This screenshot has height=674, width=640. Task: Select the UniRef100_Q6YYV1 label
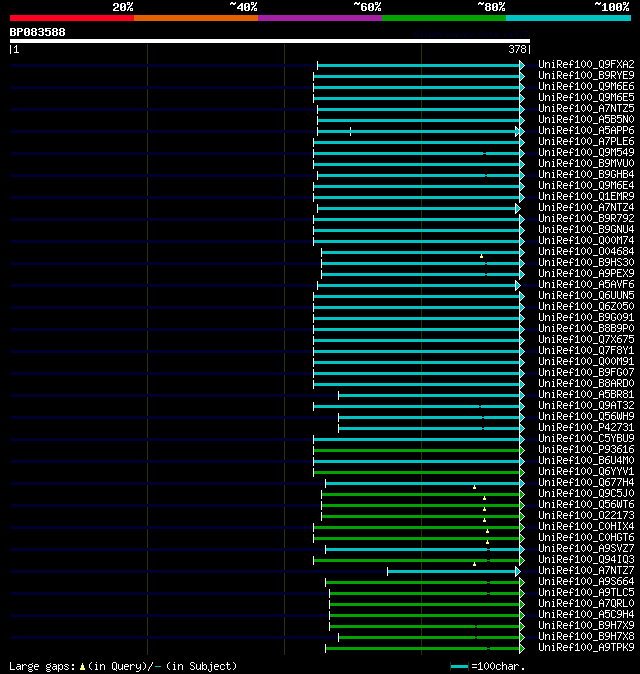tap(586, 472)
